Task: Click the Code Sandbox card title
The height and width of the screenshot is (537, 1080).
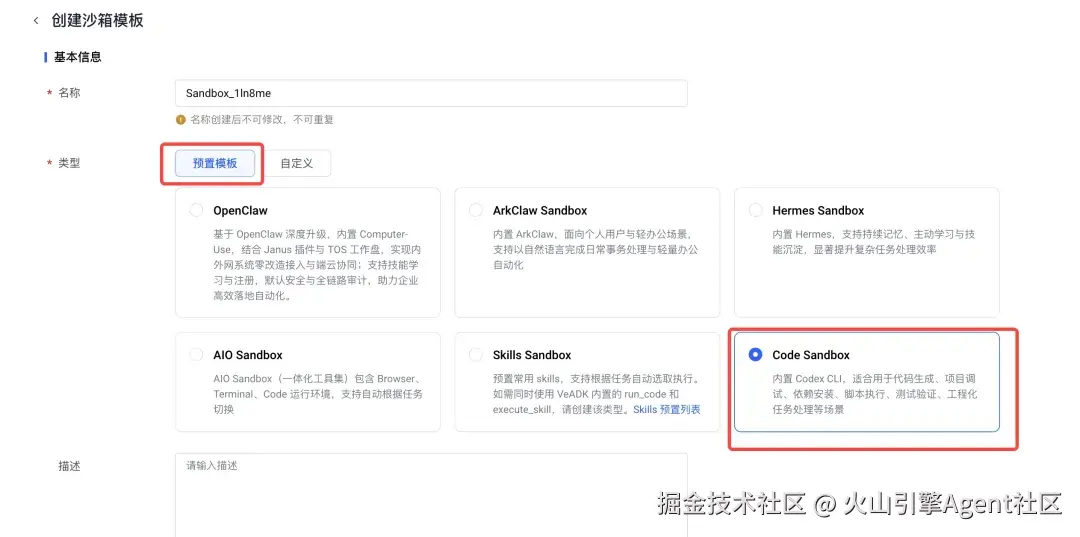Action: click(x=811, y=355)
